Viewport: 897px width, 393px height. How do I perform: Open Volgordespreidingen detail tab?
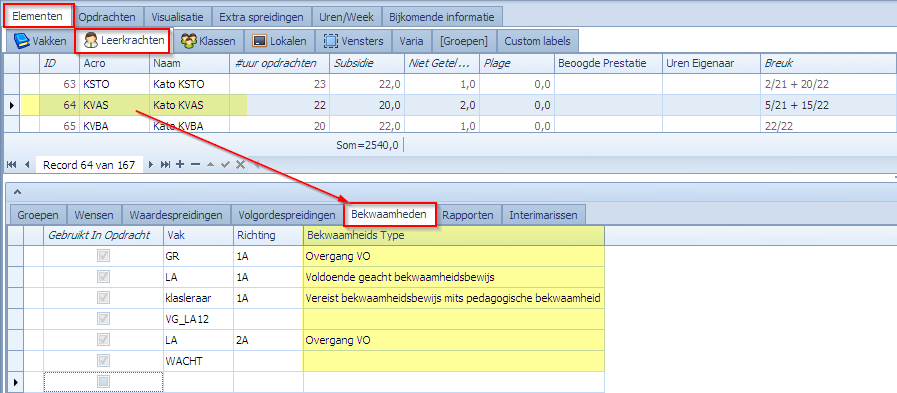pos(287,215)
